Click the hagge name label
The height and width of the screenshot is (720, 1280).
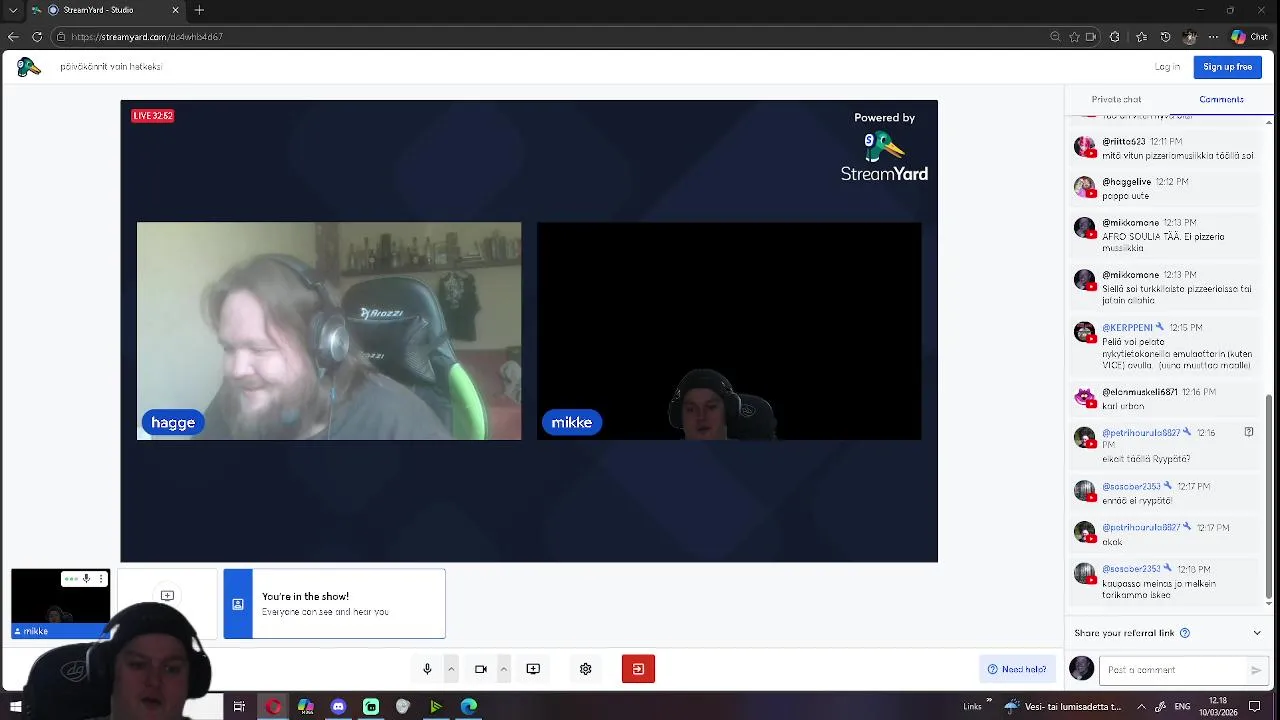173,422
